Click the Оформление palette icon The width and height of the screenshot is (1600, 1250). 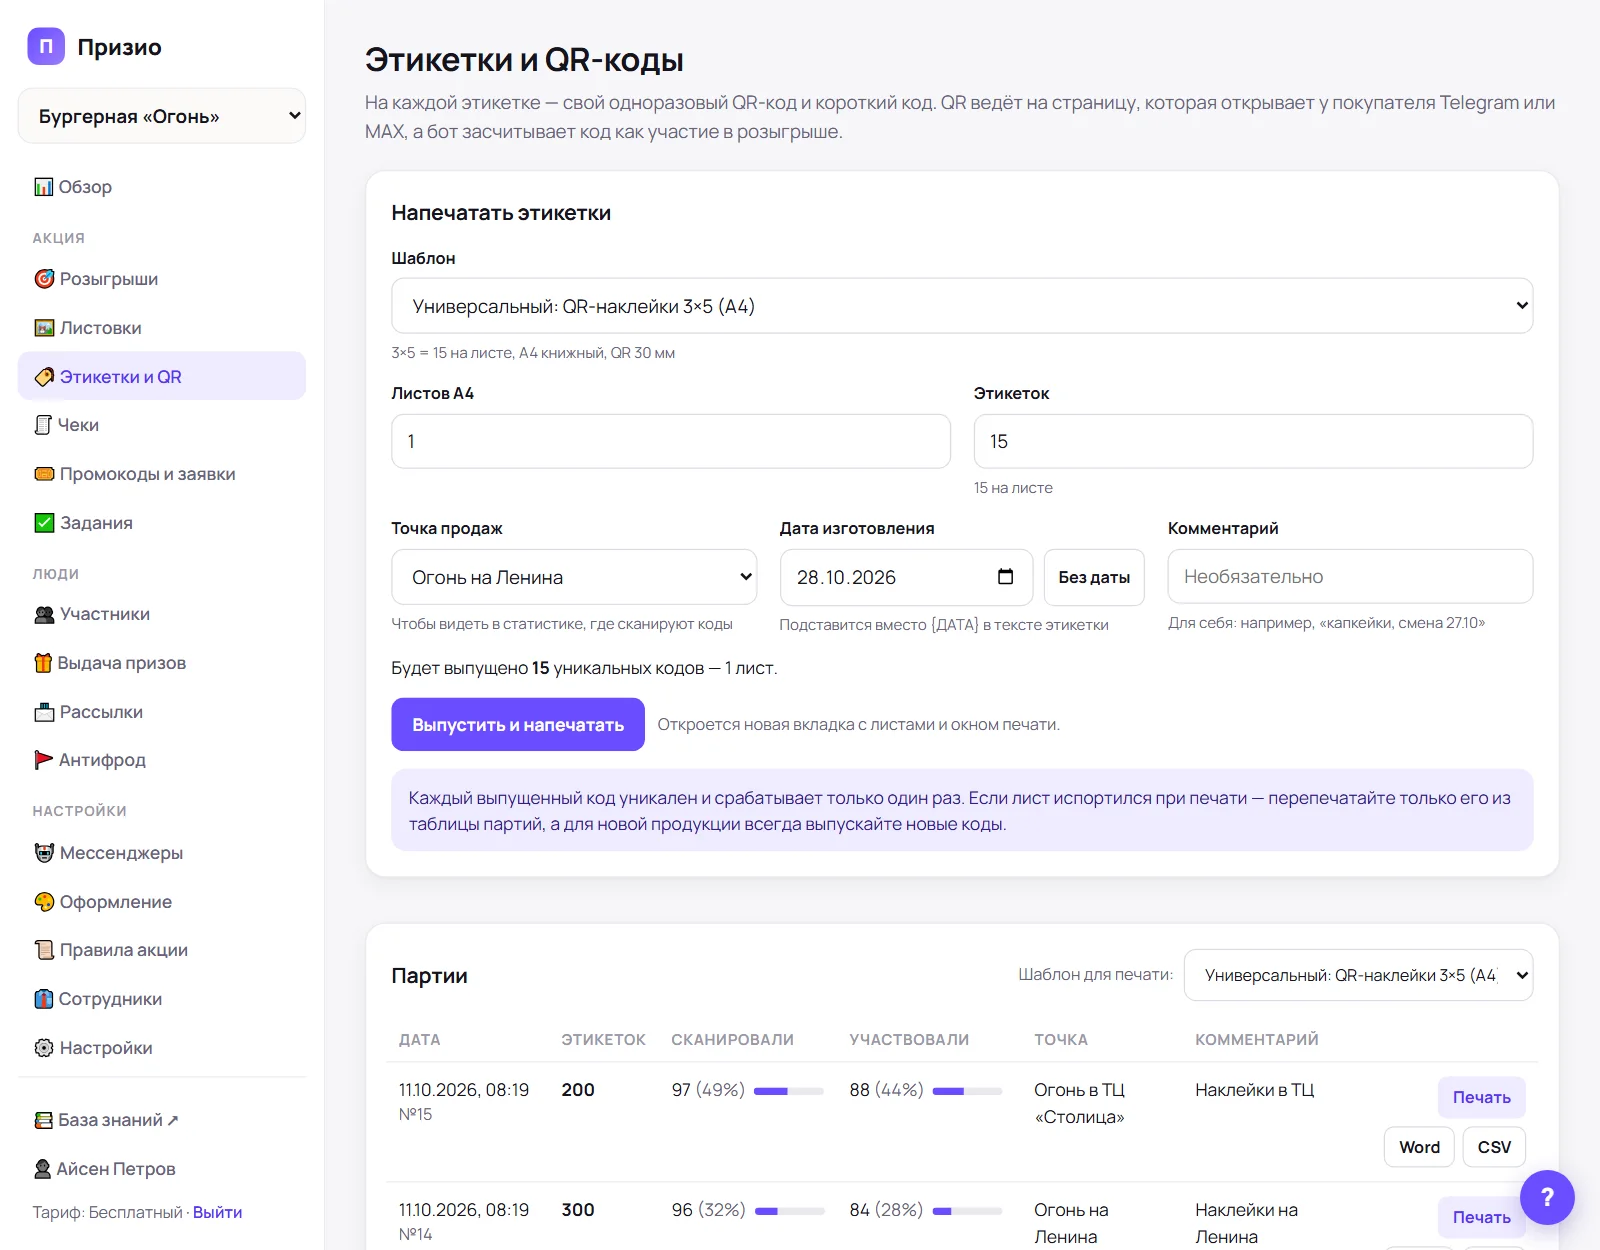tap(44, 902)
